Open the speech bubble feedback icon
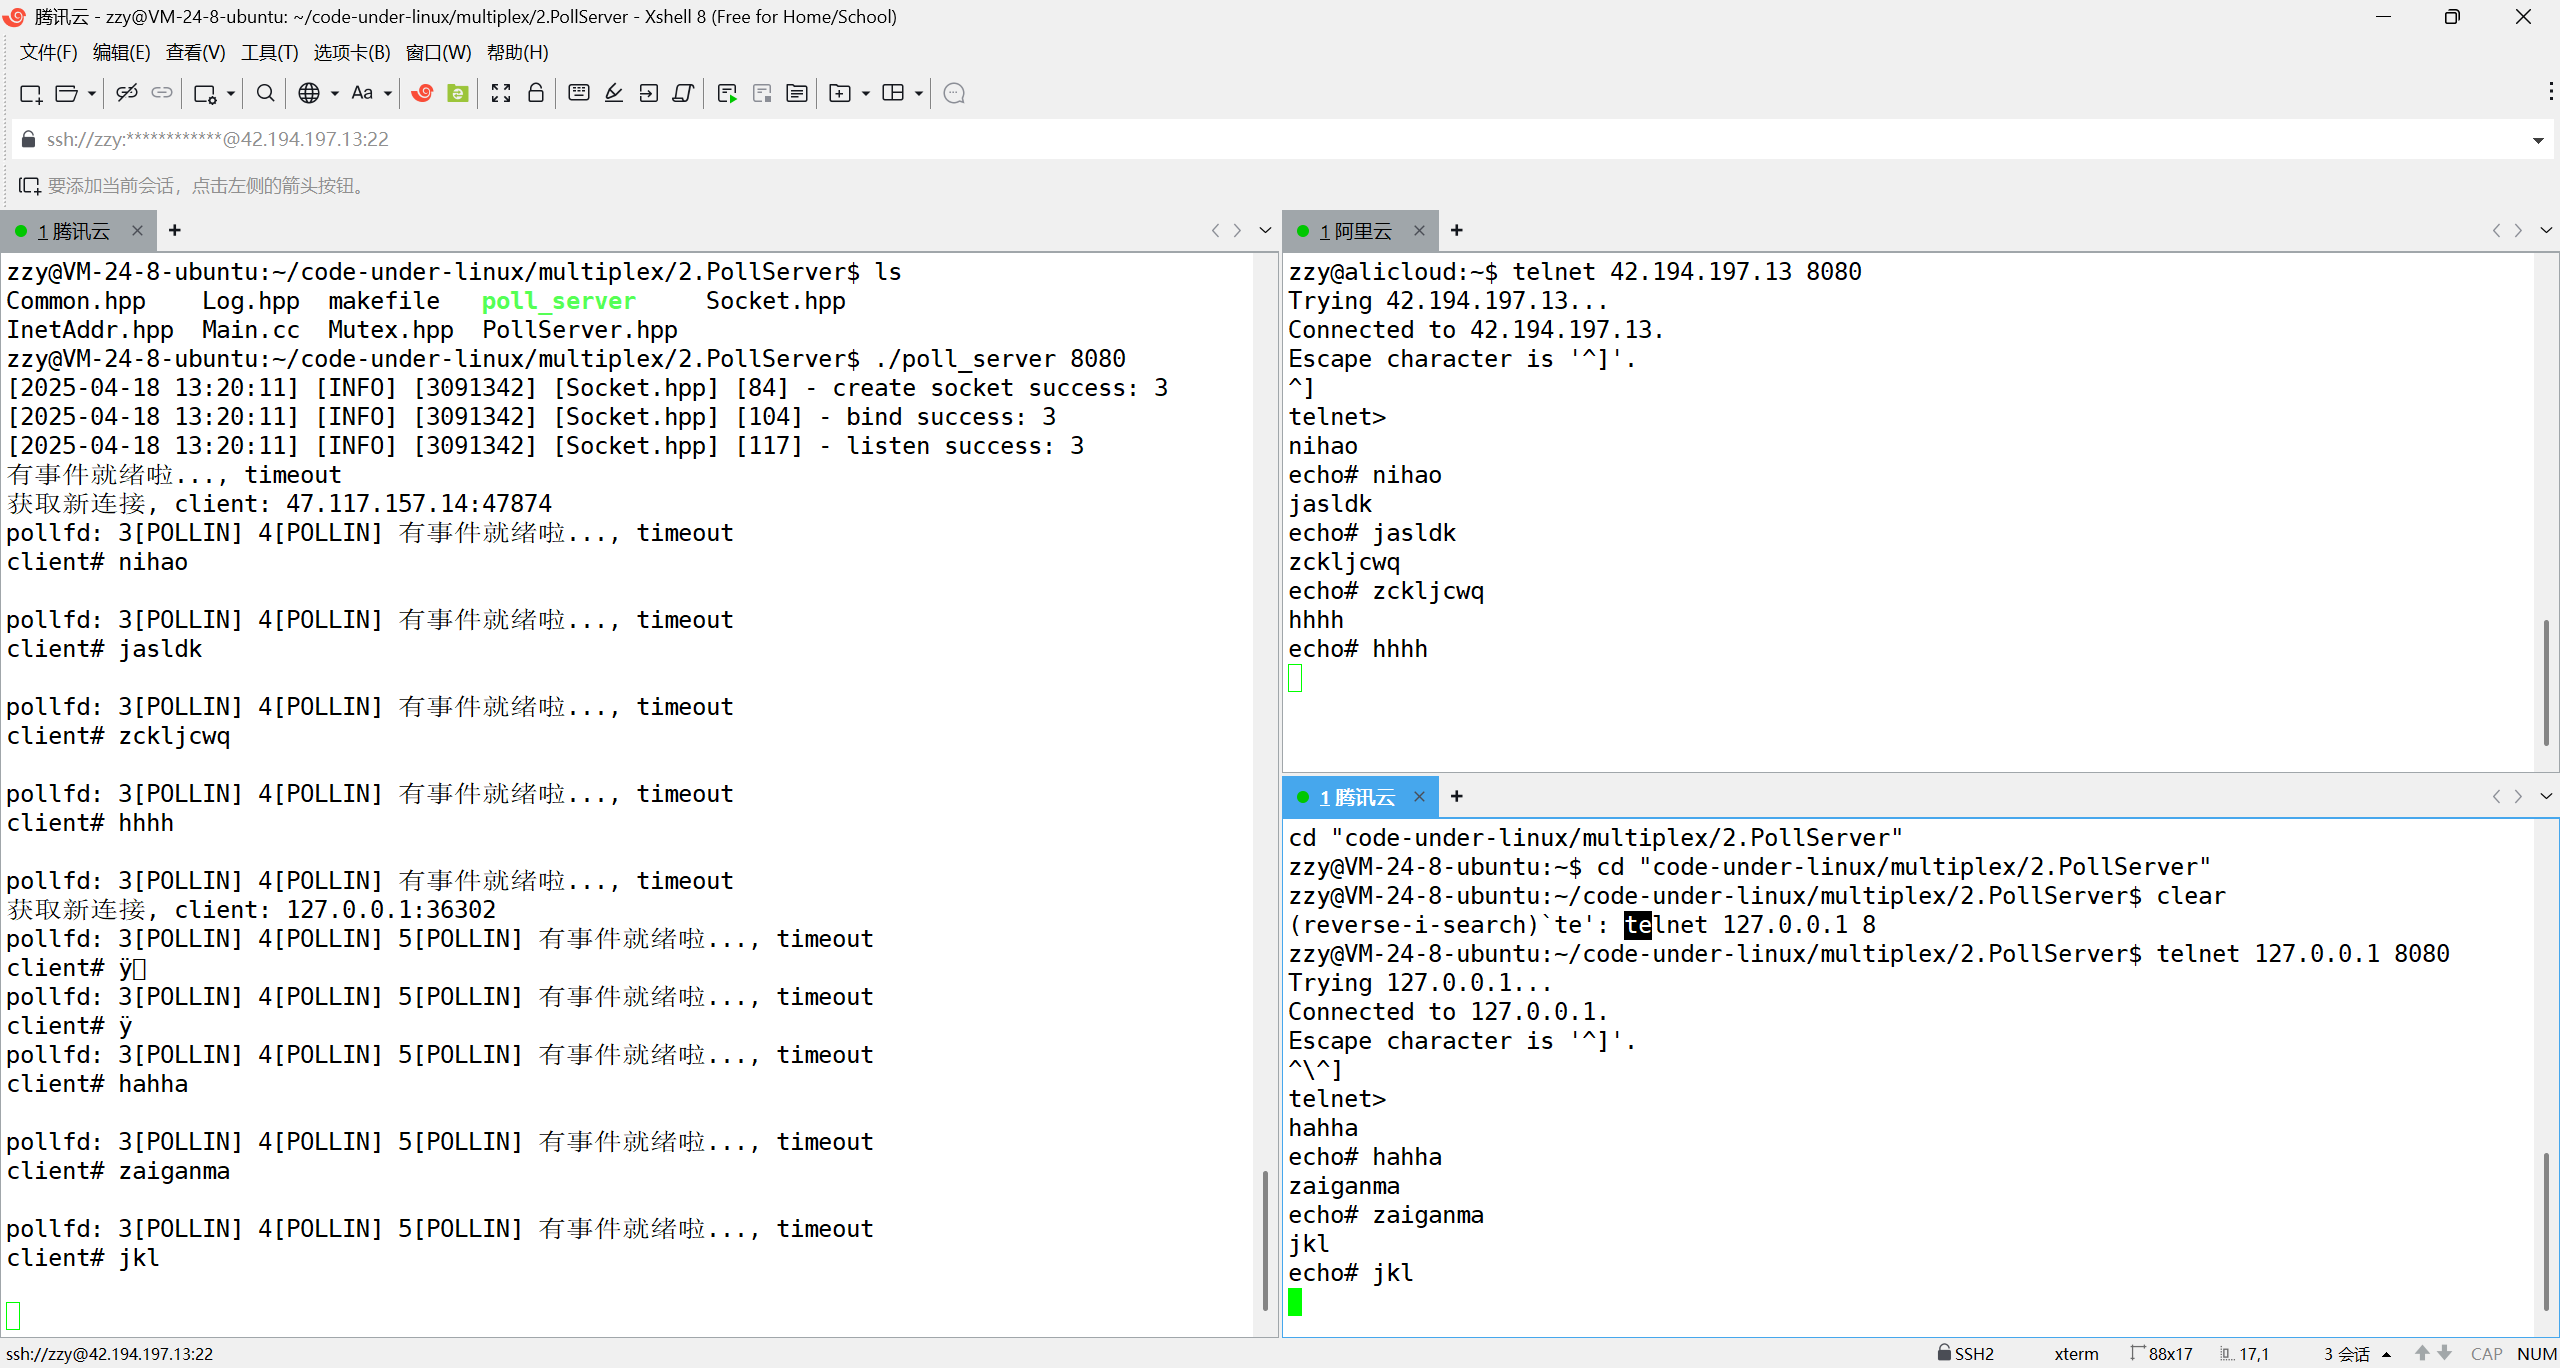This screenshot has width=2560, height=1368. 954,93
